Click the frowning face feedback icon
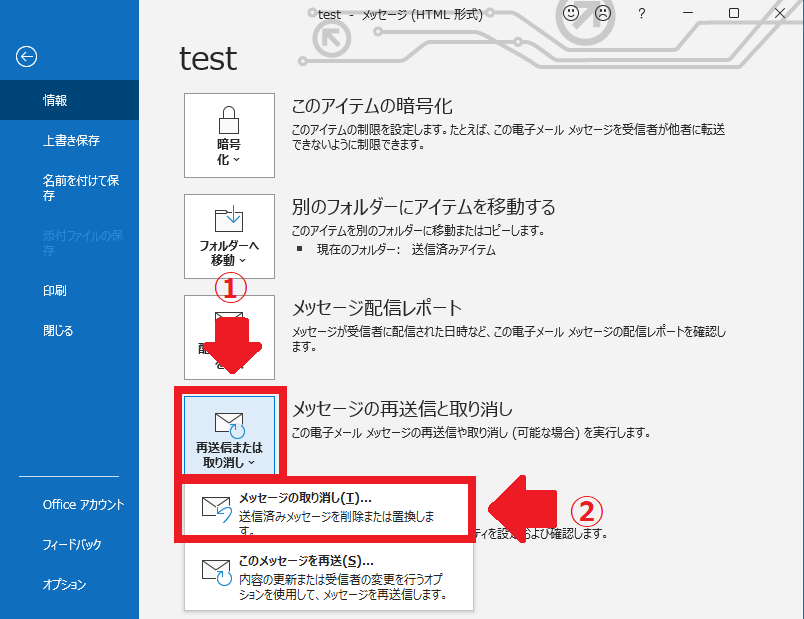The image size is (804, 619). (x=602, y=14)
